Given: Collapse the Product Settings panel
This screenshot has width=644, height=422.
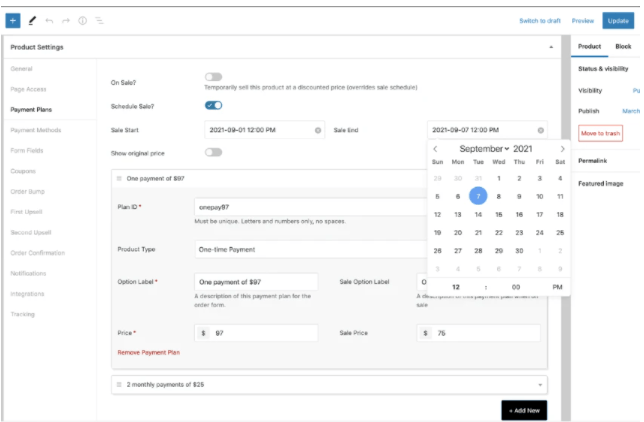Looking at the screenshot, I should click(x=551, y=47).
